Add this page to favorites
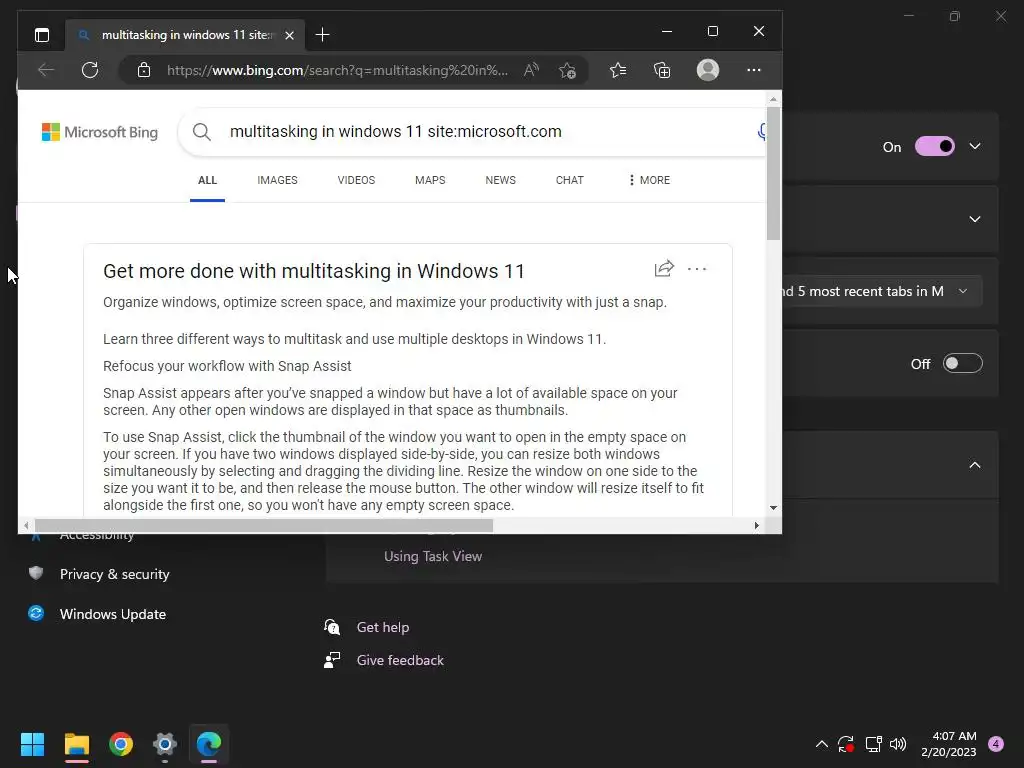The height and width of the screenshot is (768, 1024). [x=568, y=71]
